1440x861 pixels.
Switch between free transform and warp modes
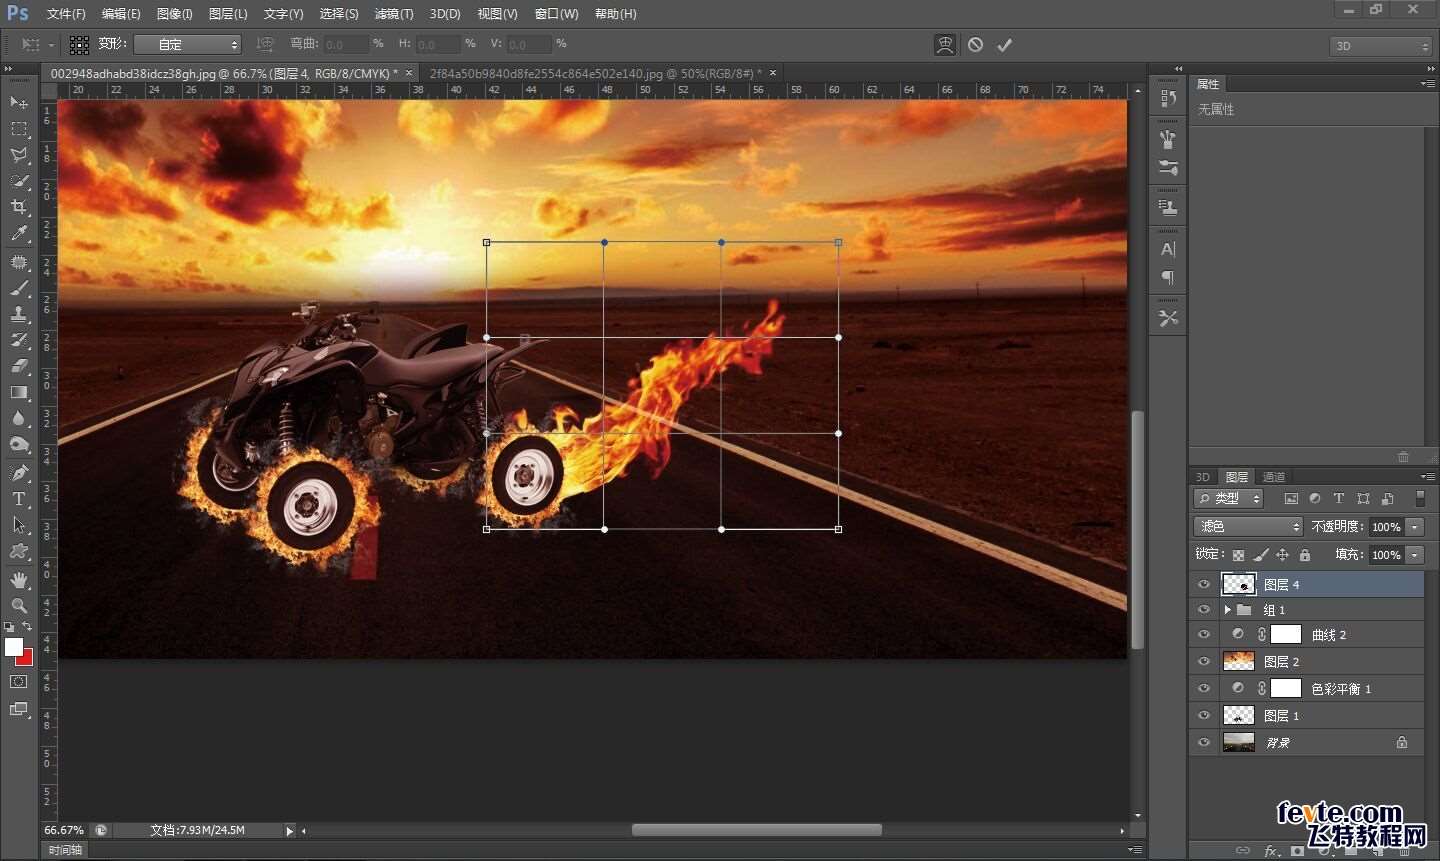tap(945, 45)
